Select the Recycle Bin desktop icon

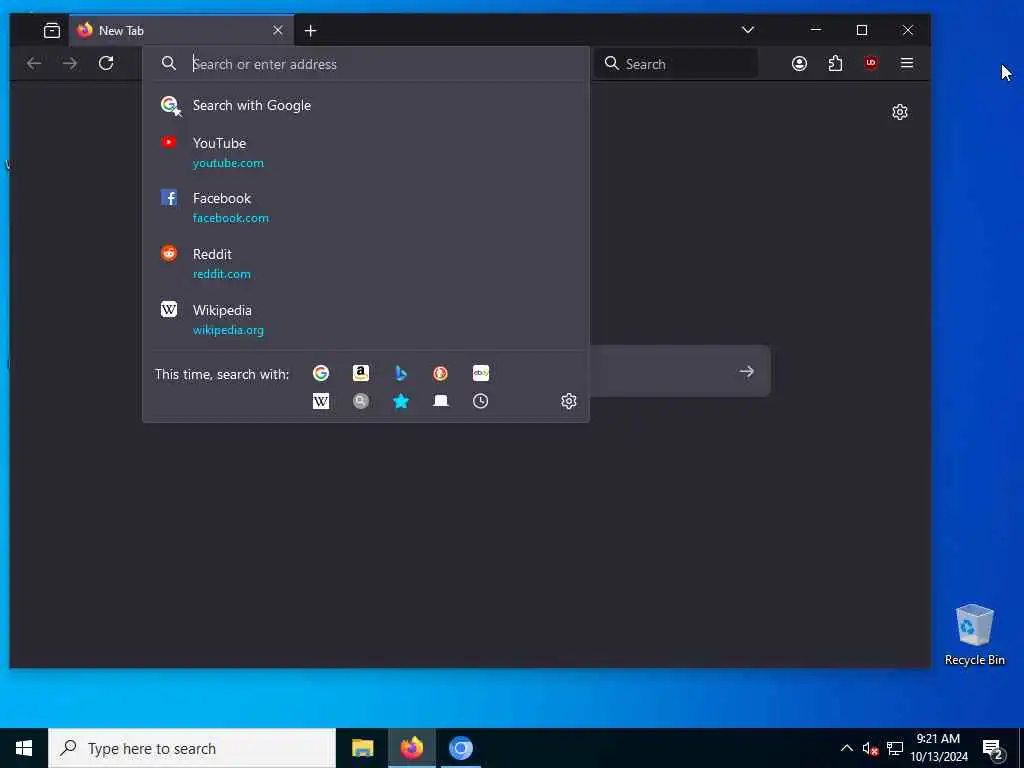pyautogui.click(x=974, y=635)
